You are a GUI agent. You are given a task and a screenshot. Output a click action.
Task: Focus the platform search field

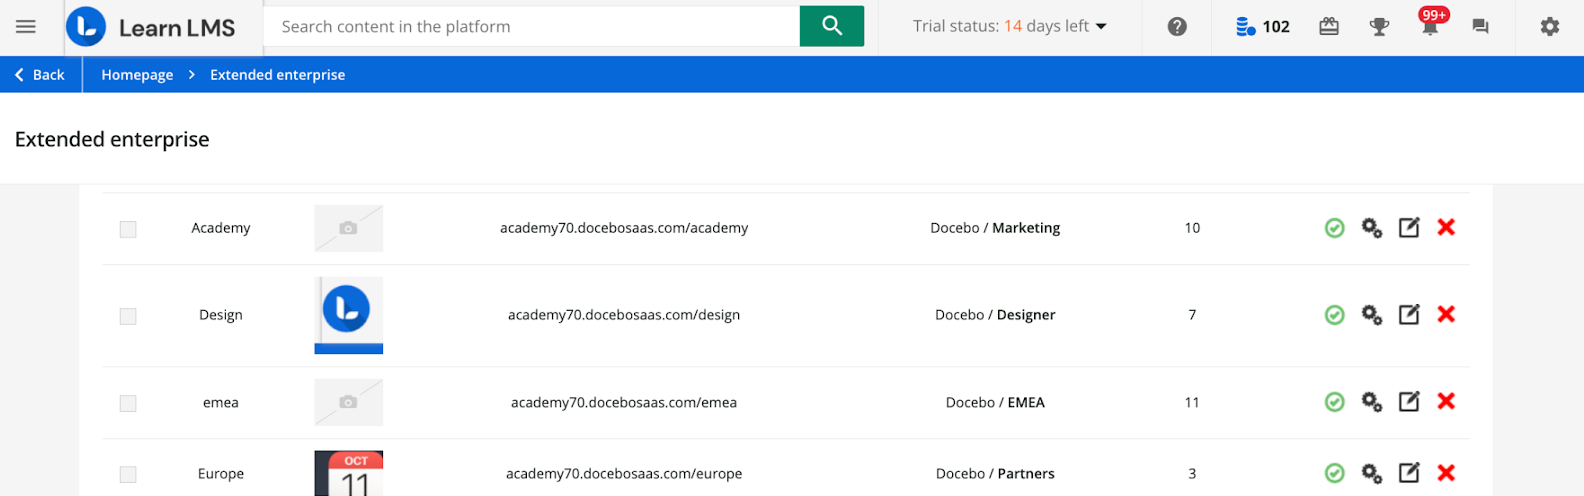pyautogui.click(x=532, y=26)
